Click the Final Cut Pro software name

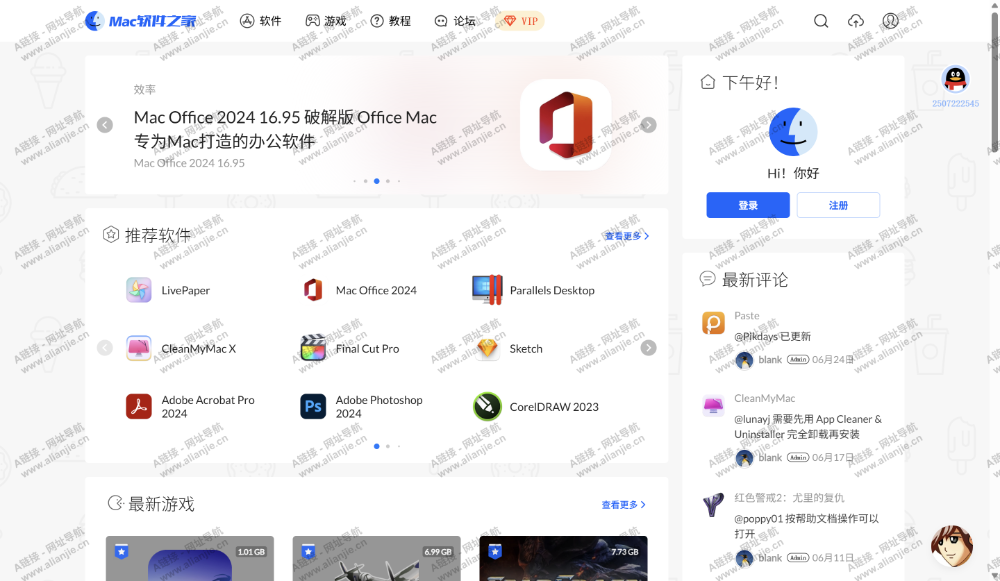[x=367, y=349]
